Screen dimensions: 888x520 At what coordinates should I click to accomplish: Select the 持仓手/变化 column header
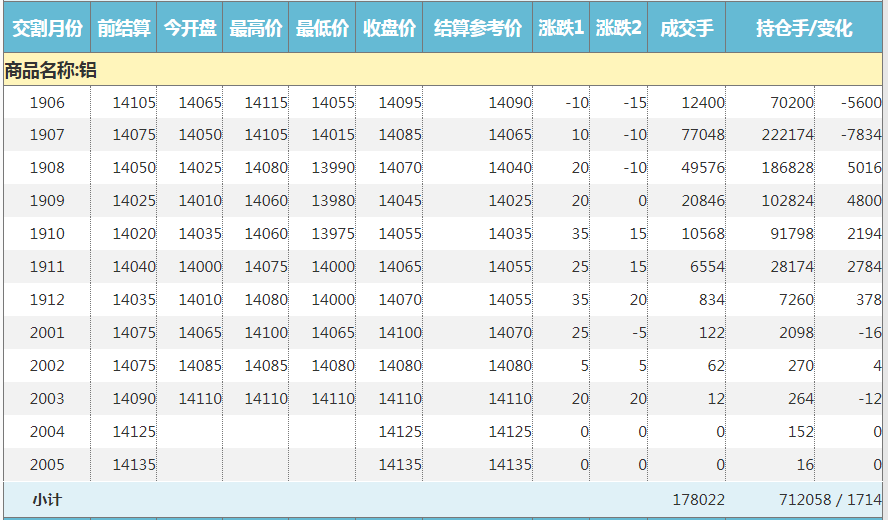pos(804,28)
